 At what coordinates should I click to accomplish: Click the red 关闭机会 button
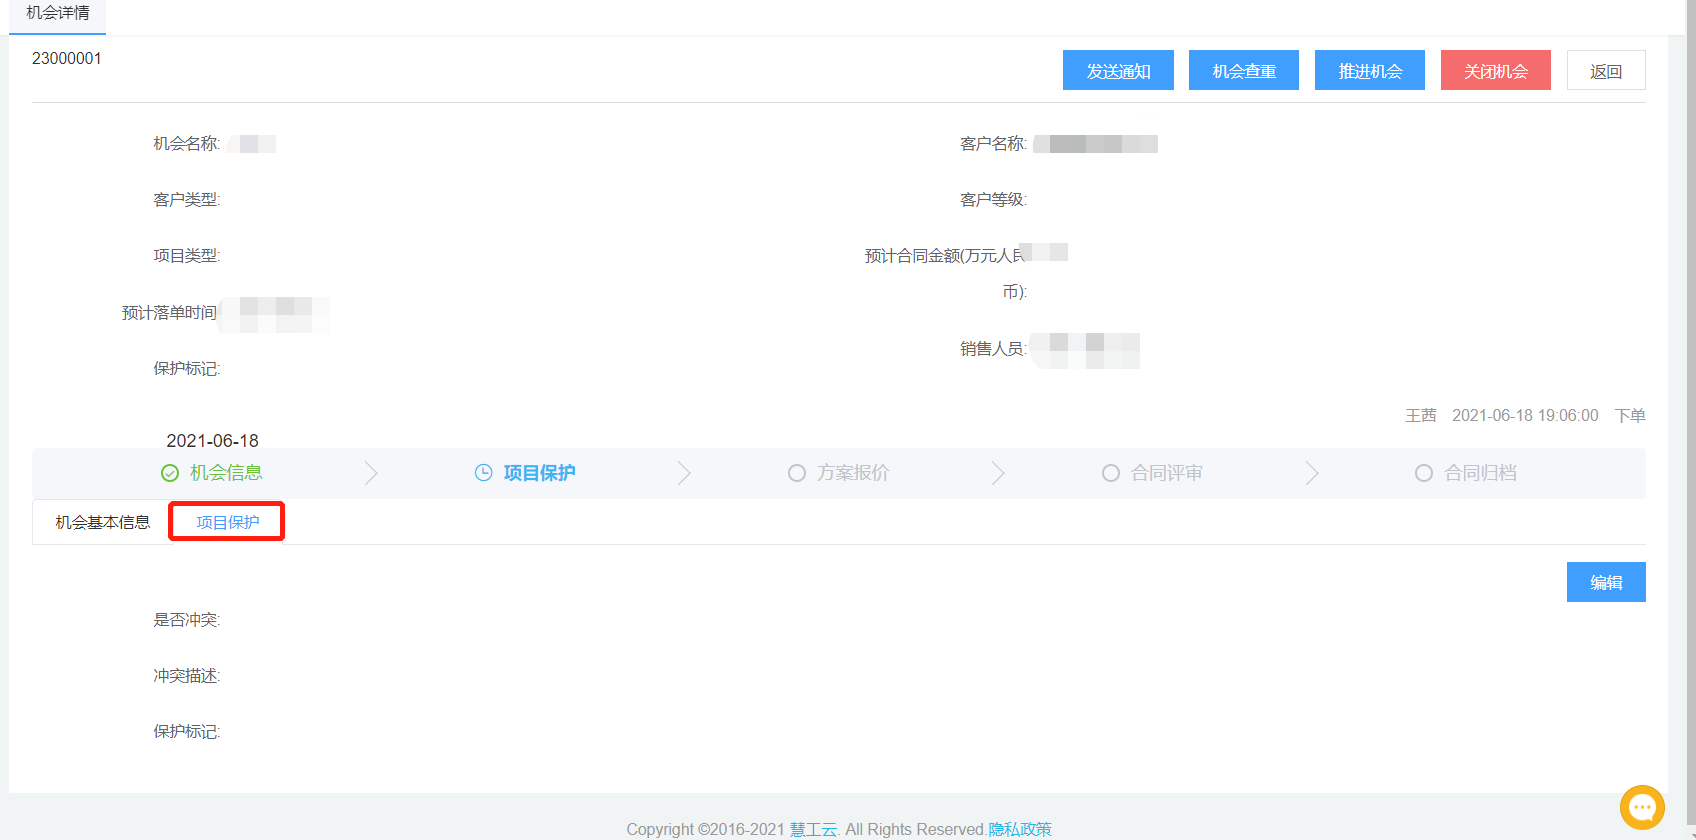(x=1496, y=71)
